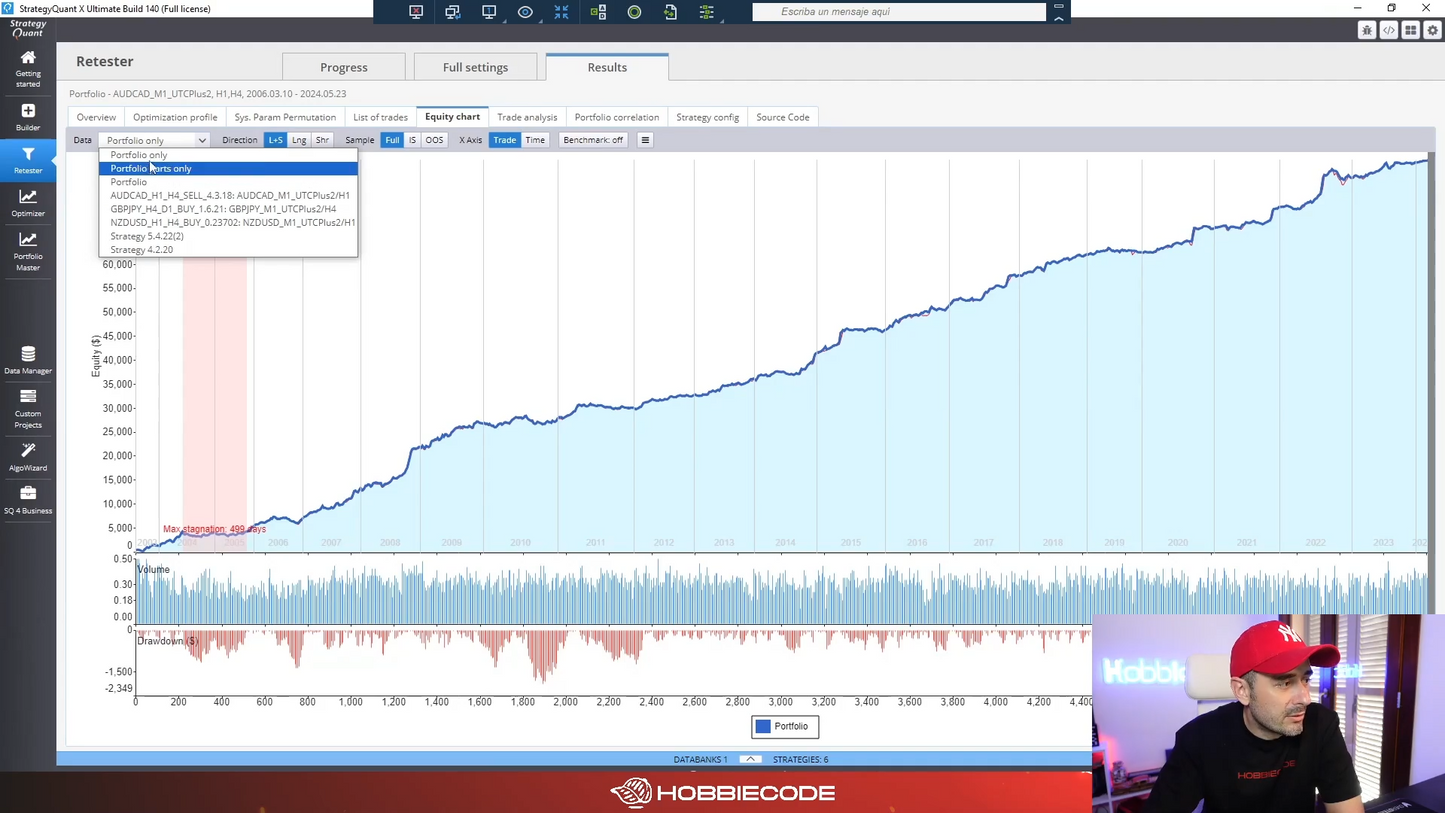This screenshot has height=813, width=1445.
Task: Open StrategyQuant settings gear icon
Action: pos(1432,30)
